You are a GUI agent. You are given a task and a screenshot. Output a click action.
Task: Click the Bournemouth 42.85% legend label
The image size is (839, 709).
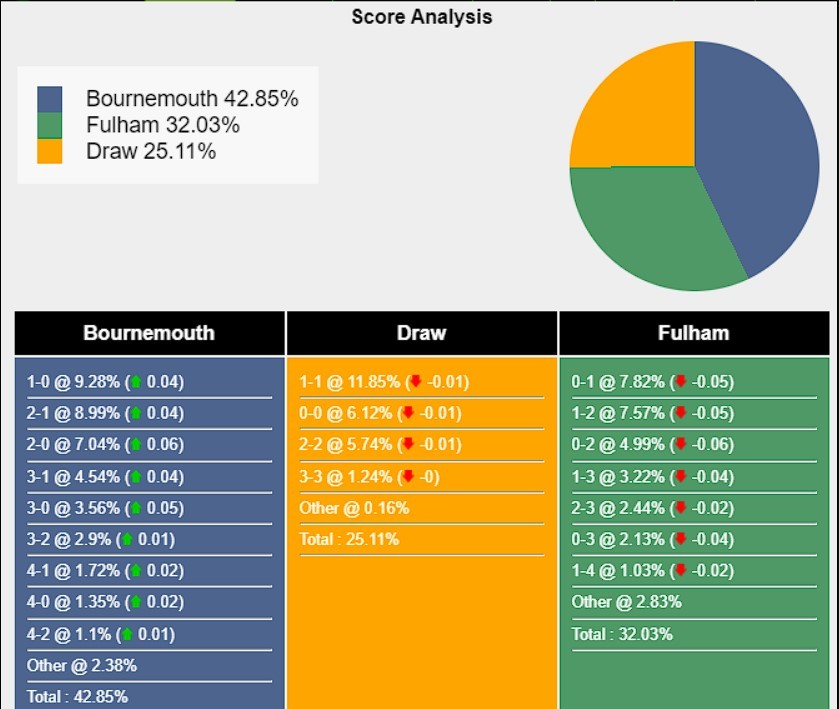click(x=192, y=99)
